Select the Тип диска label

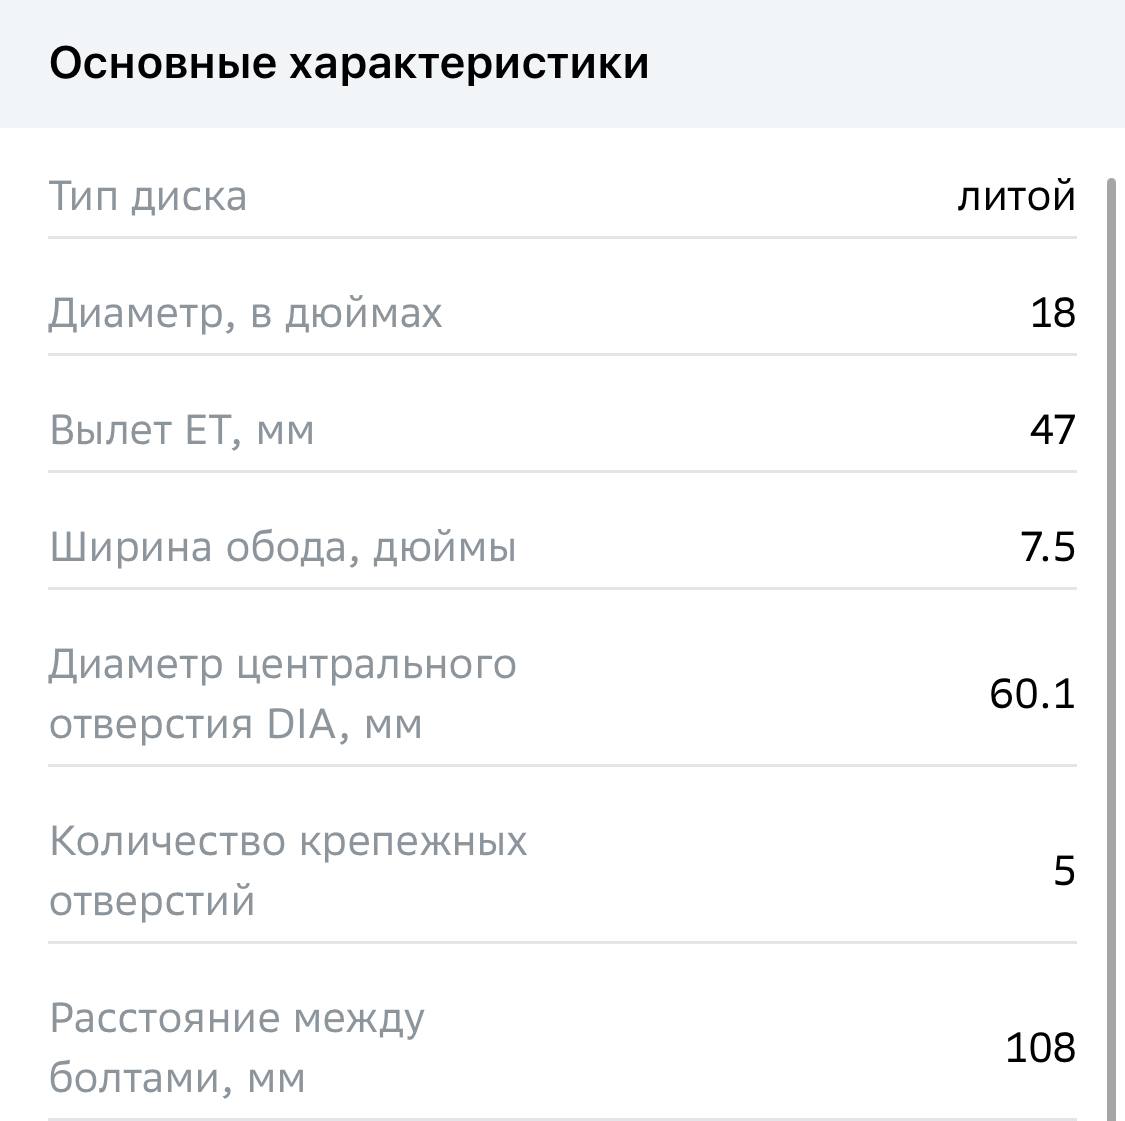pos(148,196)
